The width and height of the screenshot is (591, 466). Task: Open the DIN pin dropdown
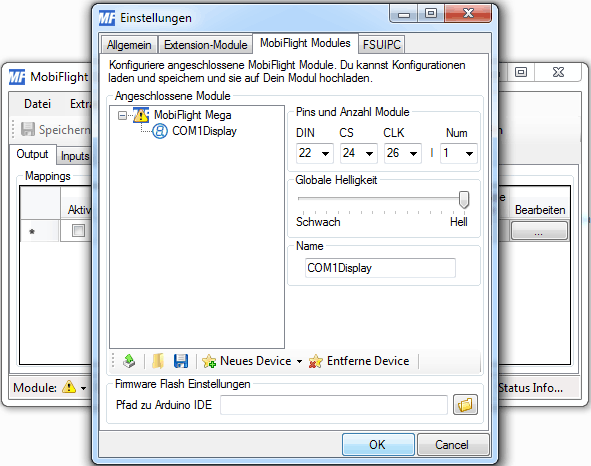click(x=325, y=153)
